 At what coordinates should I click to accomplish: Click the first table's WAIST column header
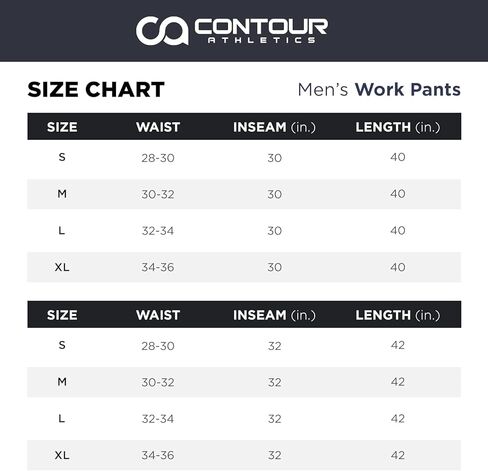pos(158,127)
